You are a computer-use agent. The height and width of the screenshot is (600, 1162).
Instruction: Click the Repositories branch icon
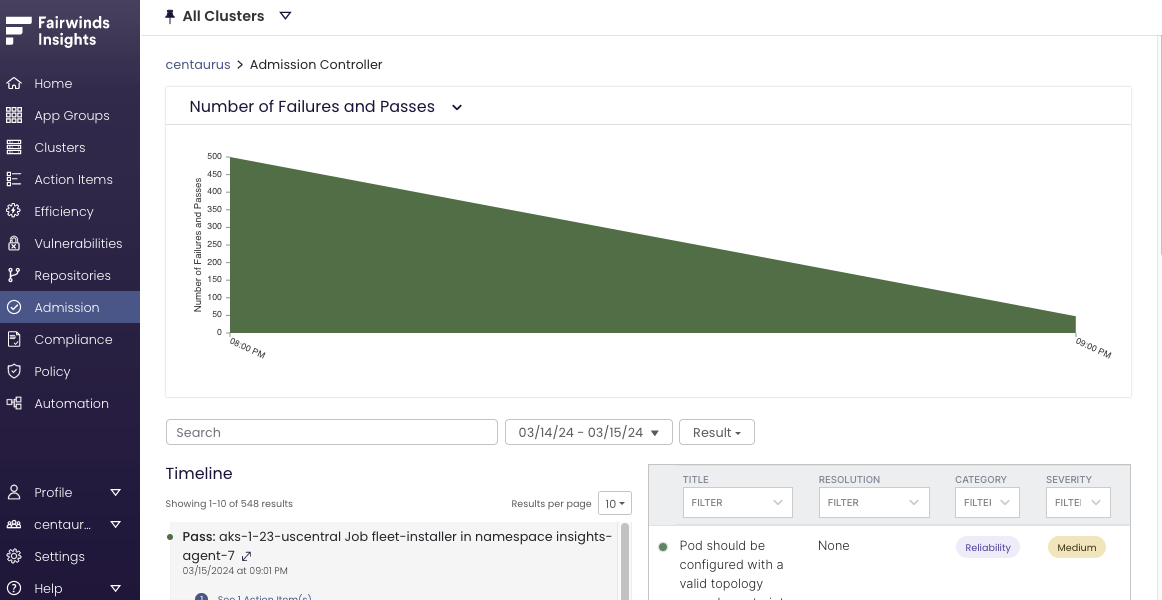click(14, 275)
